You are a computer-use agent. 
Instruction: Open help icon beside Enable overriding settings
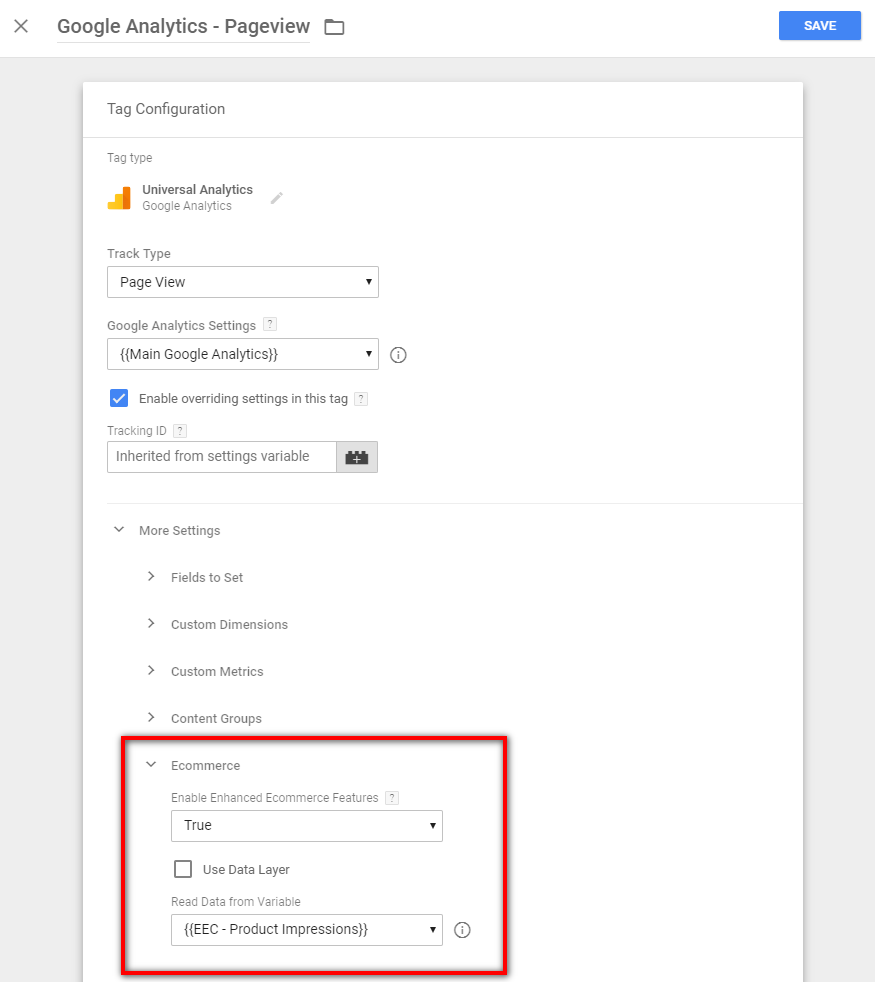(x=361, y=399)
